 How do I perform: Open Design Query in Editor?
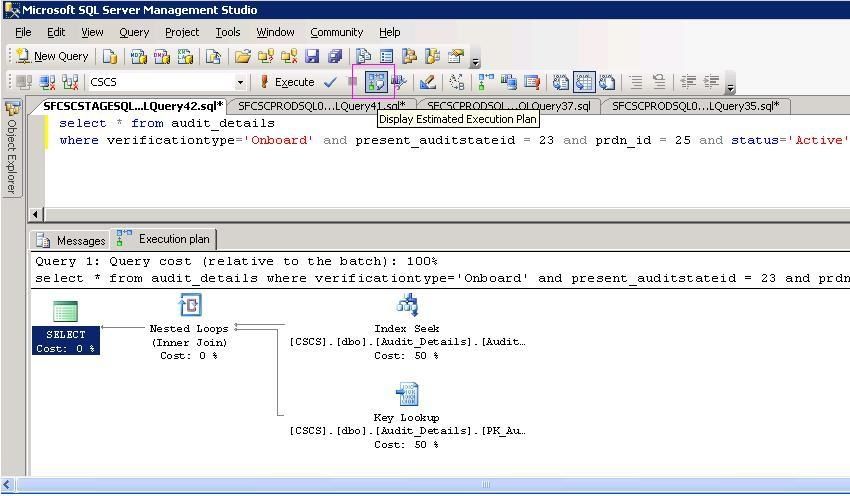(427, 82)
